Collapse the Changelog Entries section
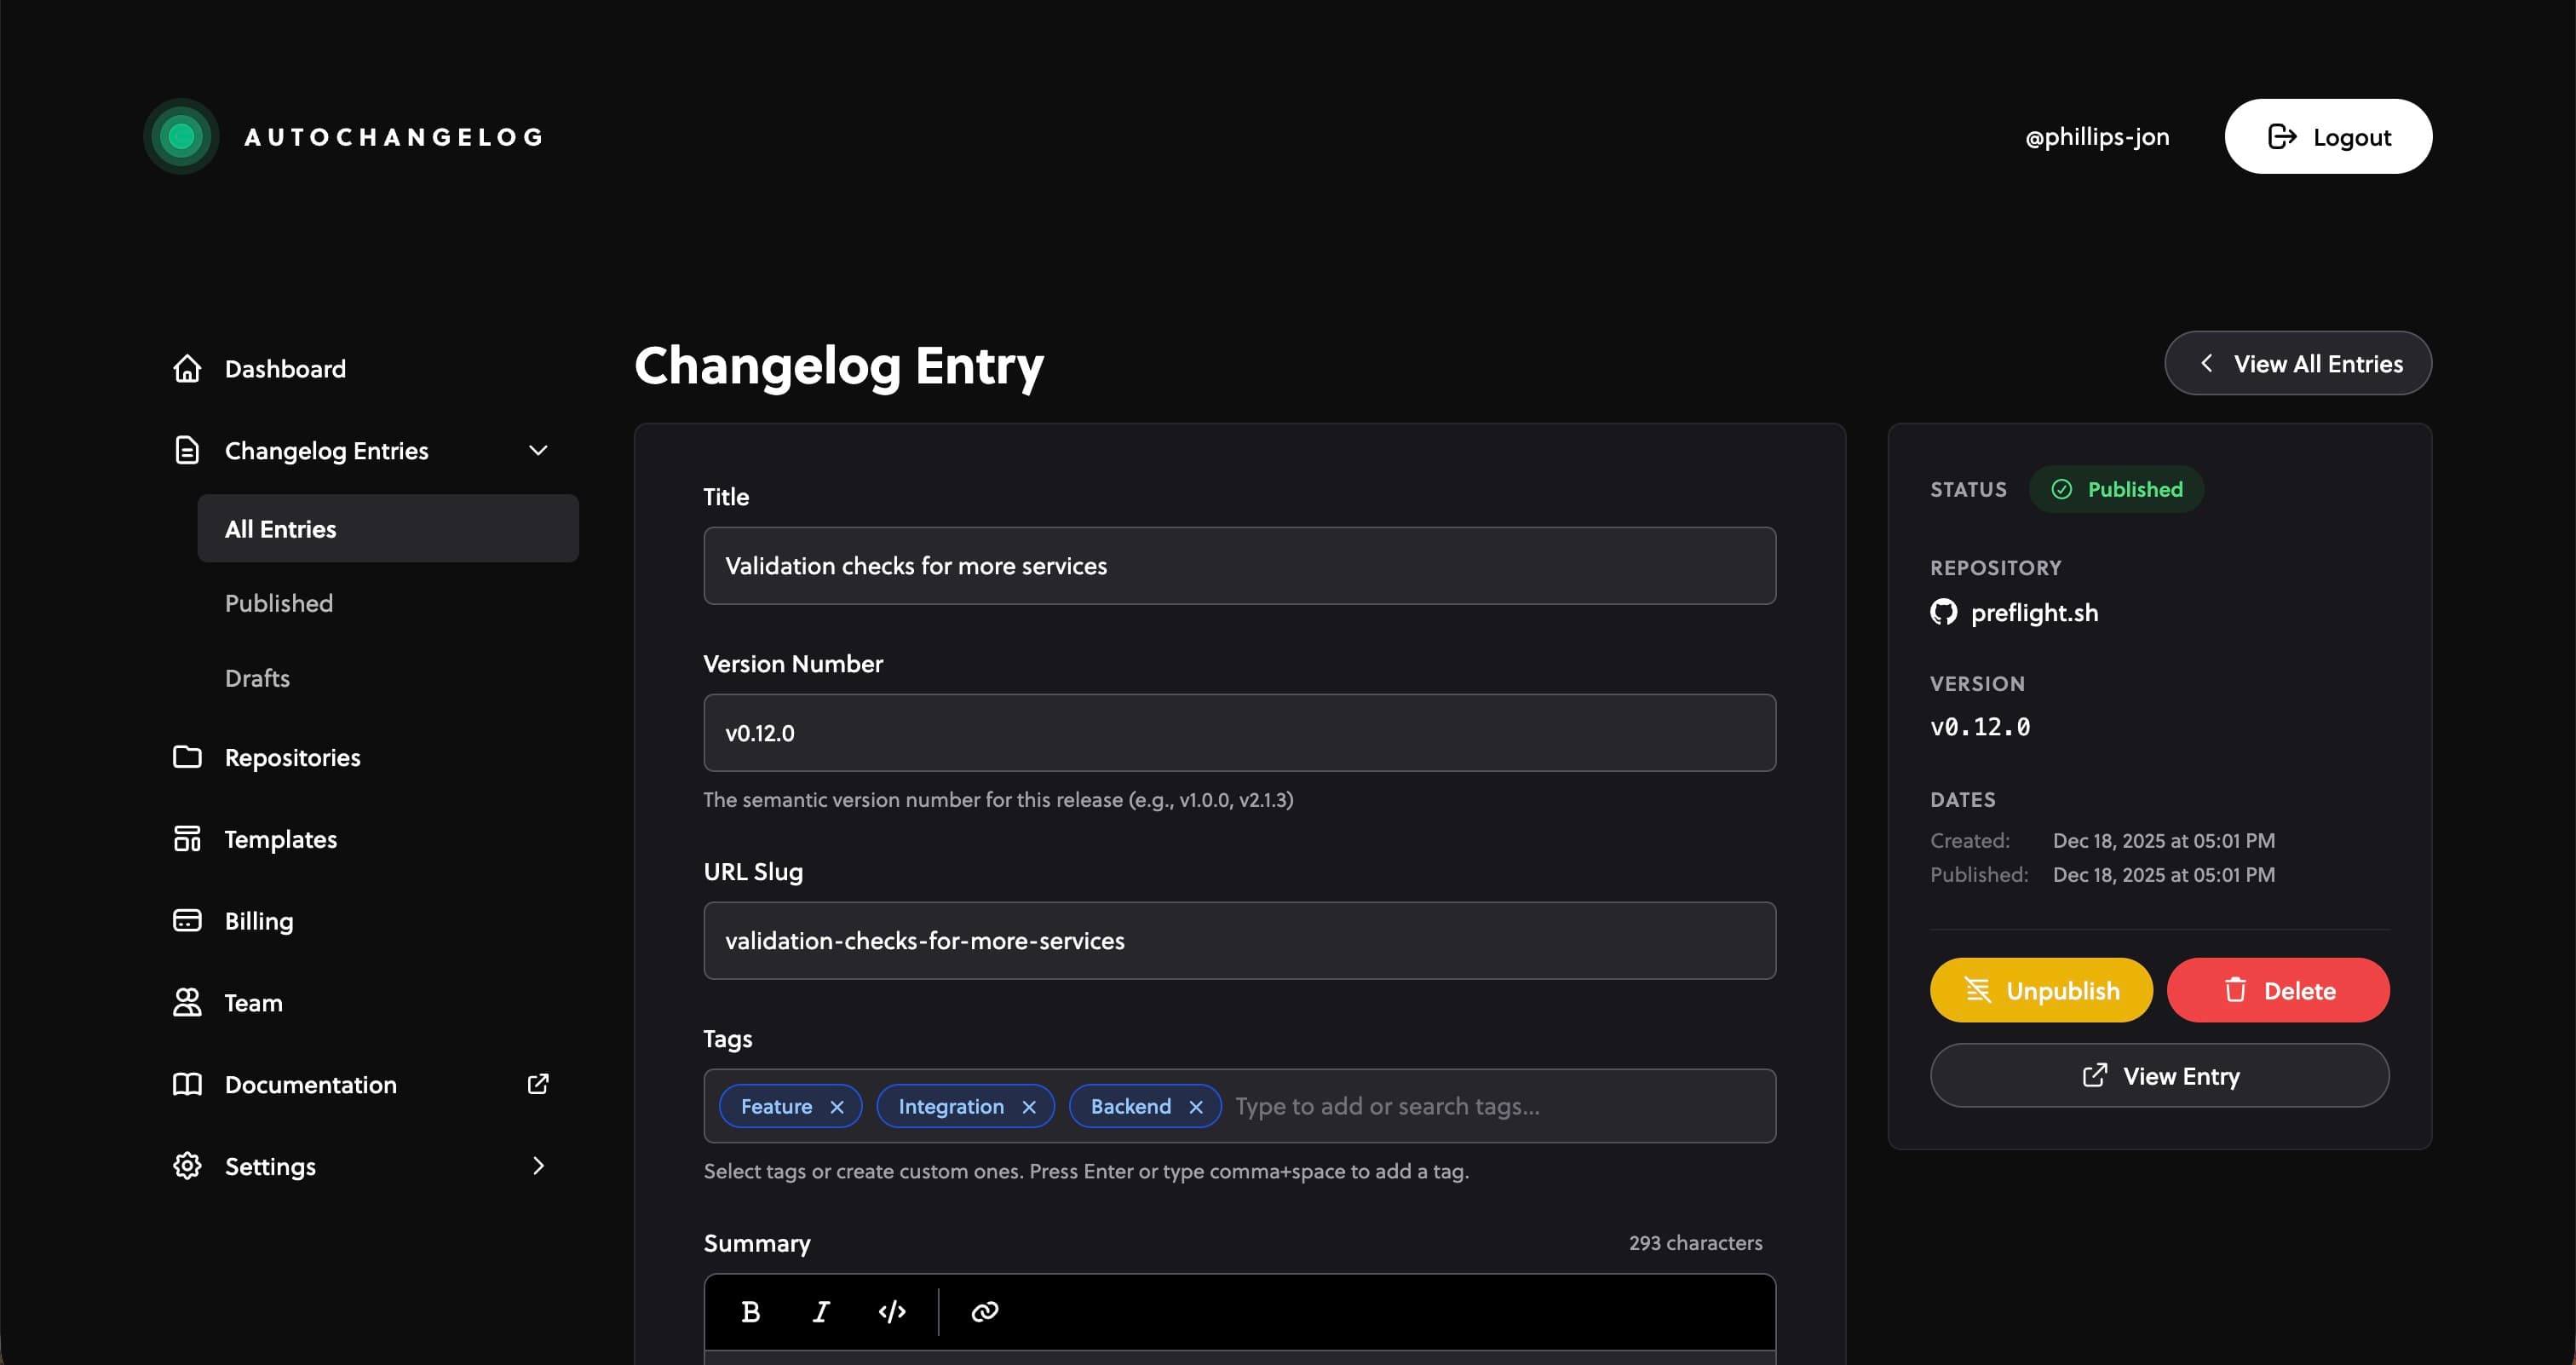Viewport: 2576px width, 1365px height. tap(538, 450)
